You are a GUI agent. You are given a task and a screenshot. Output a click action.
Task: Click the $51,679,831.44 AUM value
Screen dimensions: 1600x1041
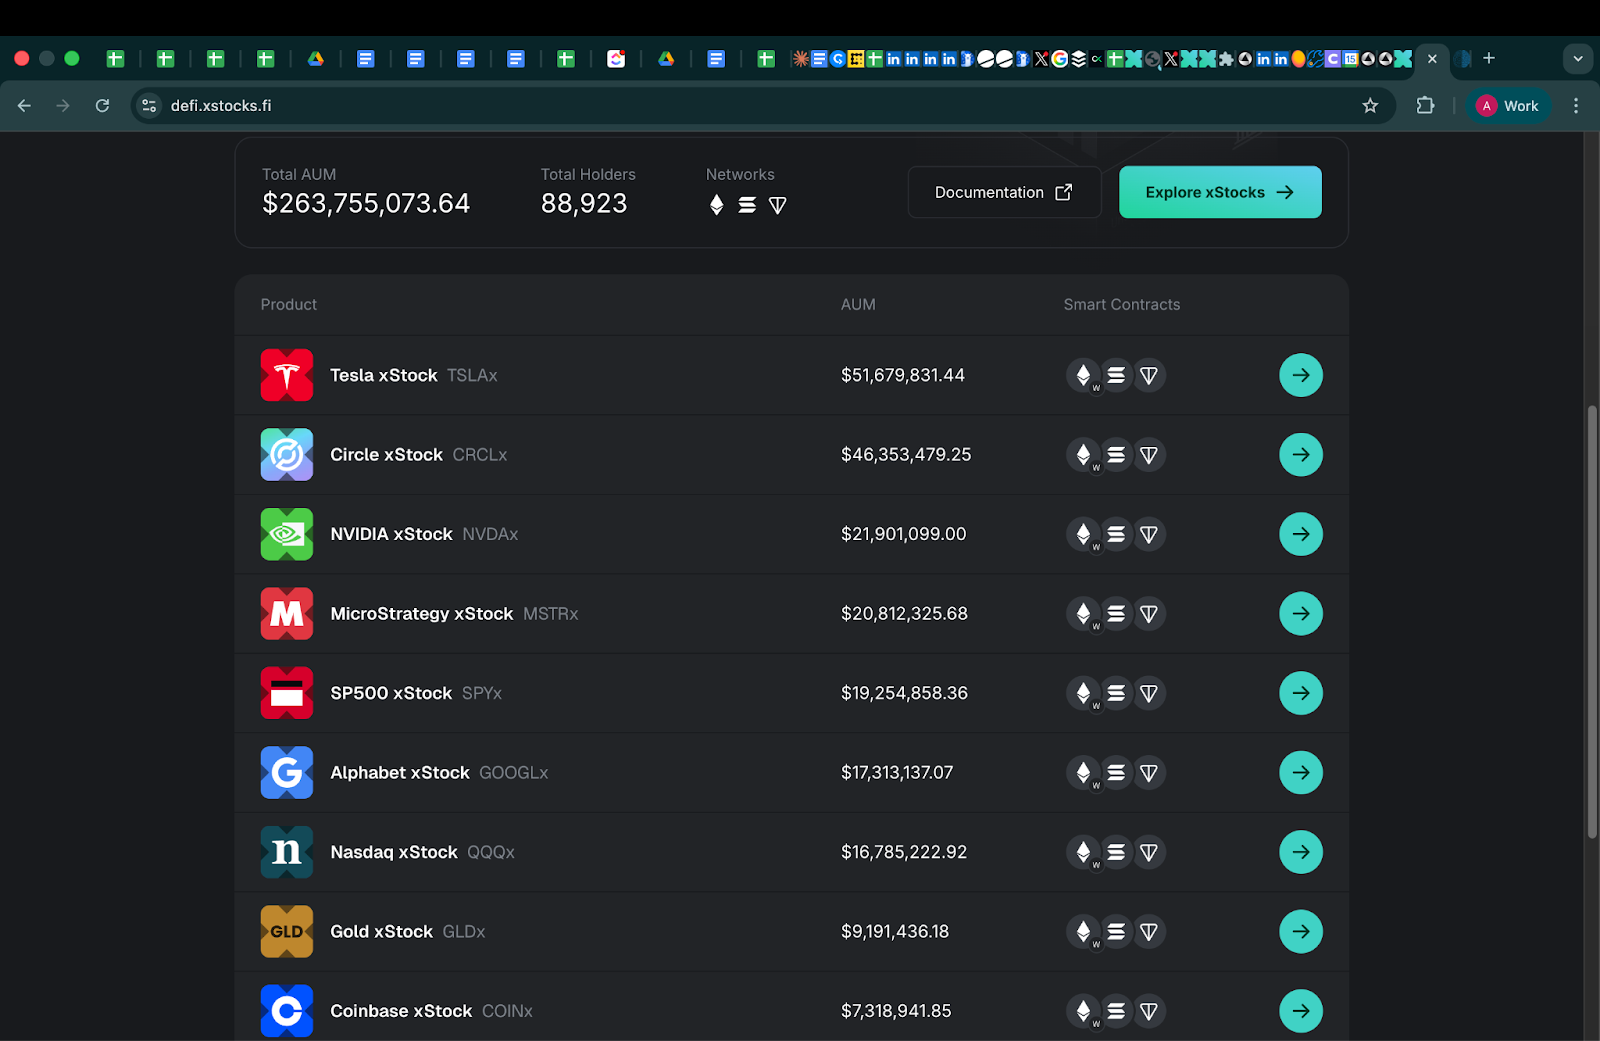[x=903, y=375]
